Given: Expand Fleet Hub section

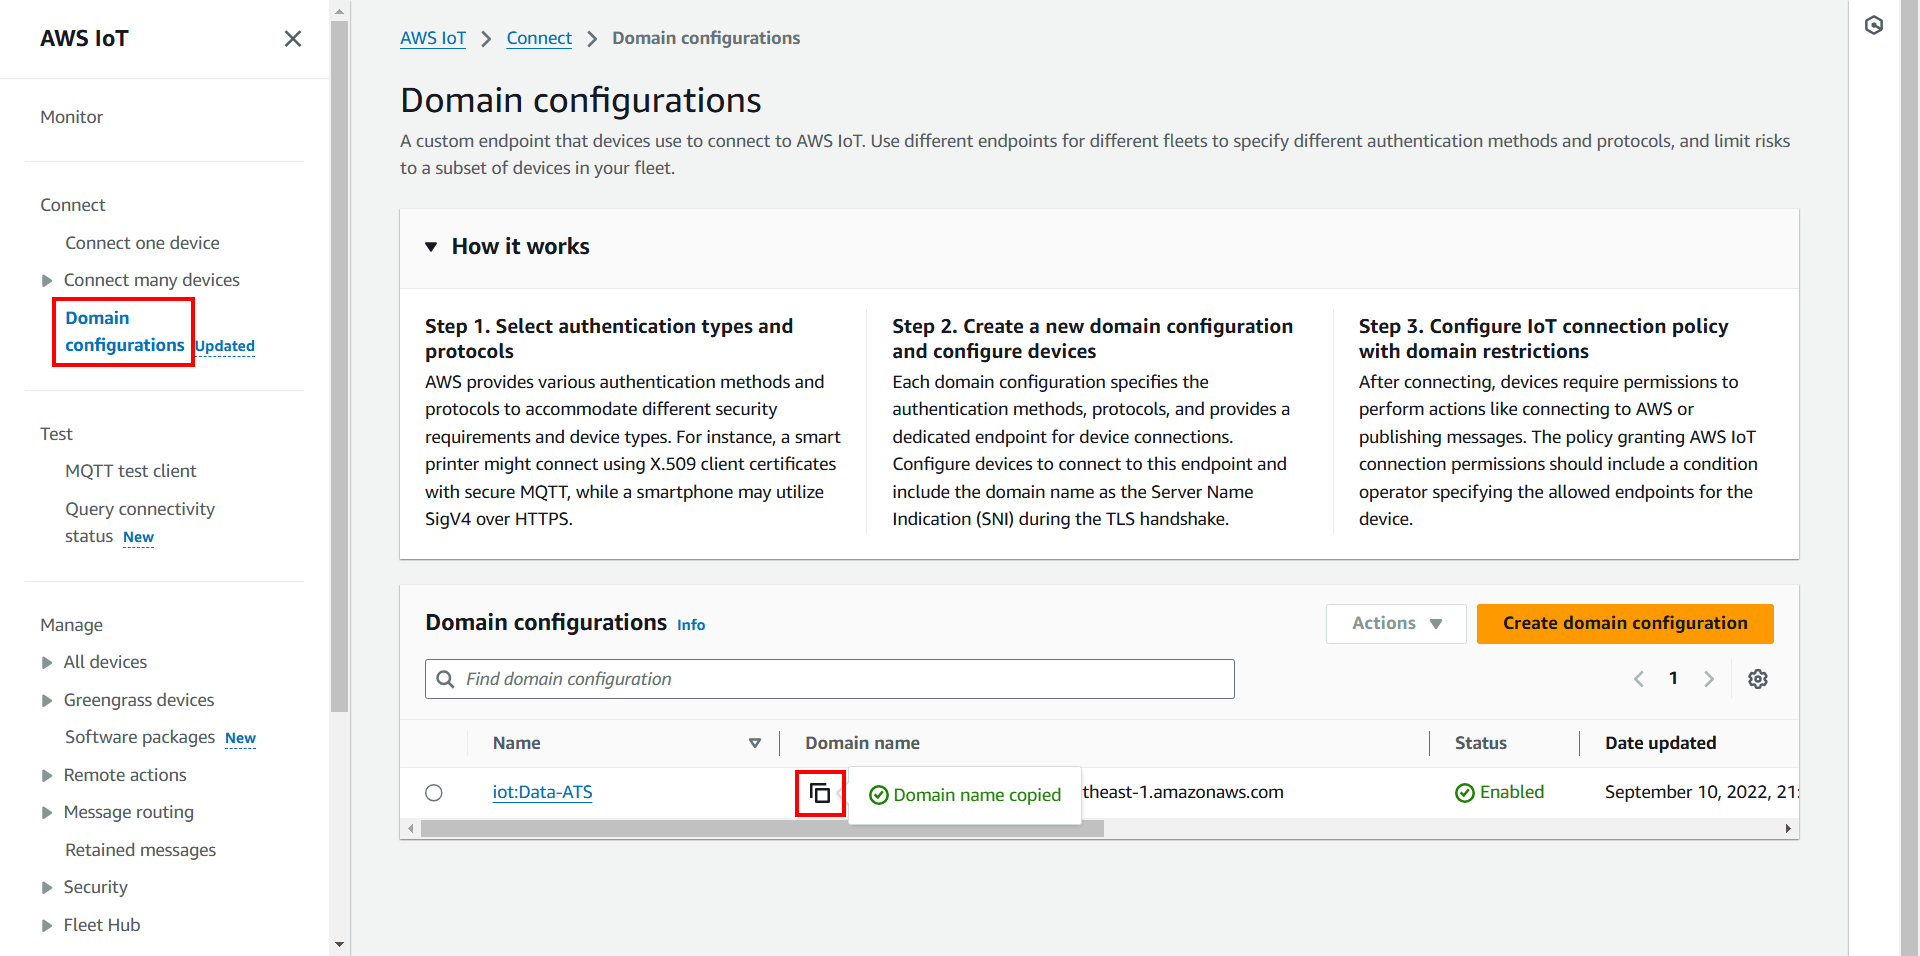Looking at the screenshot, I should 47,926.
